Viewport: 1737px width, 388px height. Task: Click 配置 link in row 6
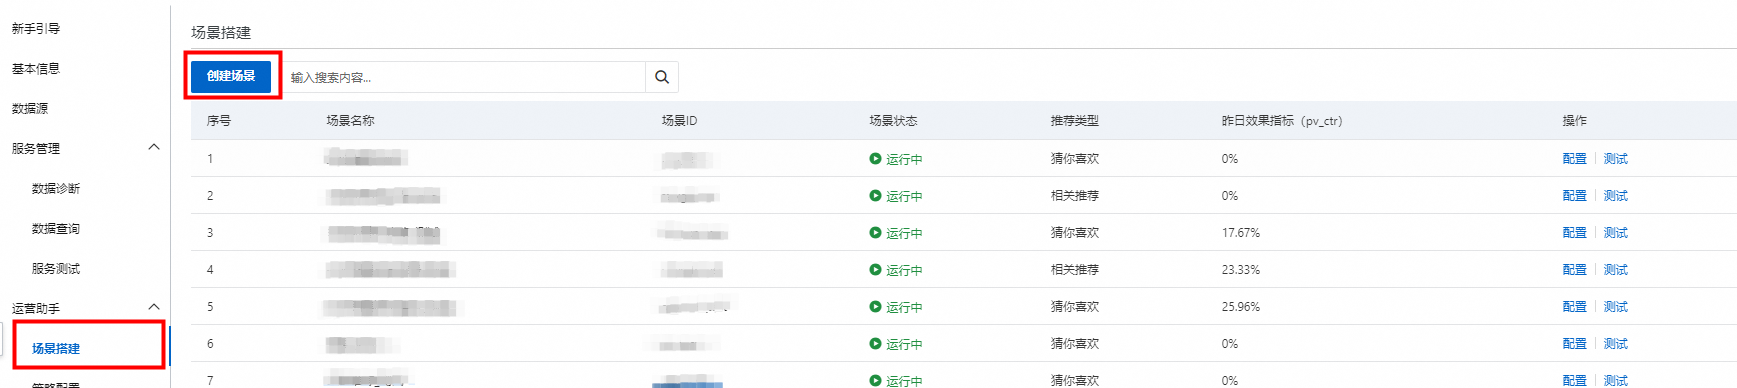tap(1575, 344)
